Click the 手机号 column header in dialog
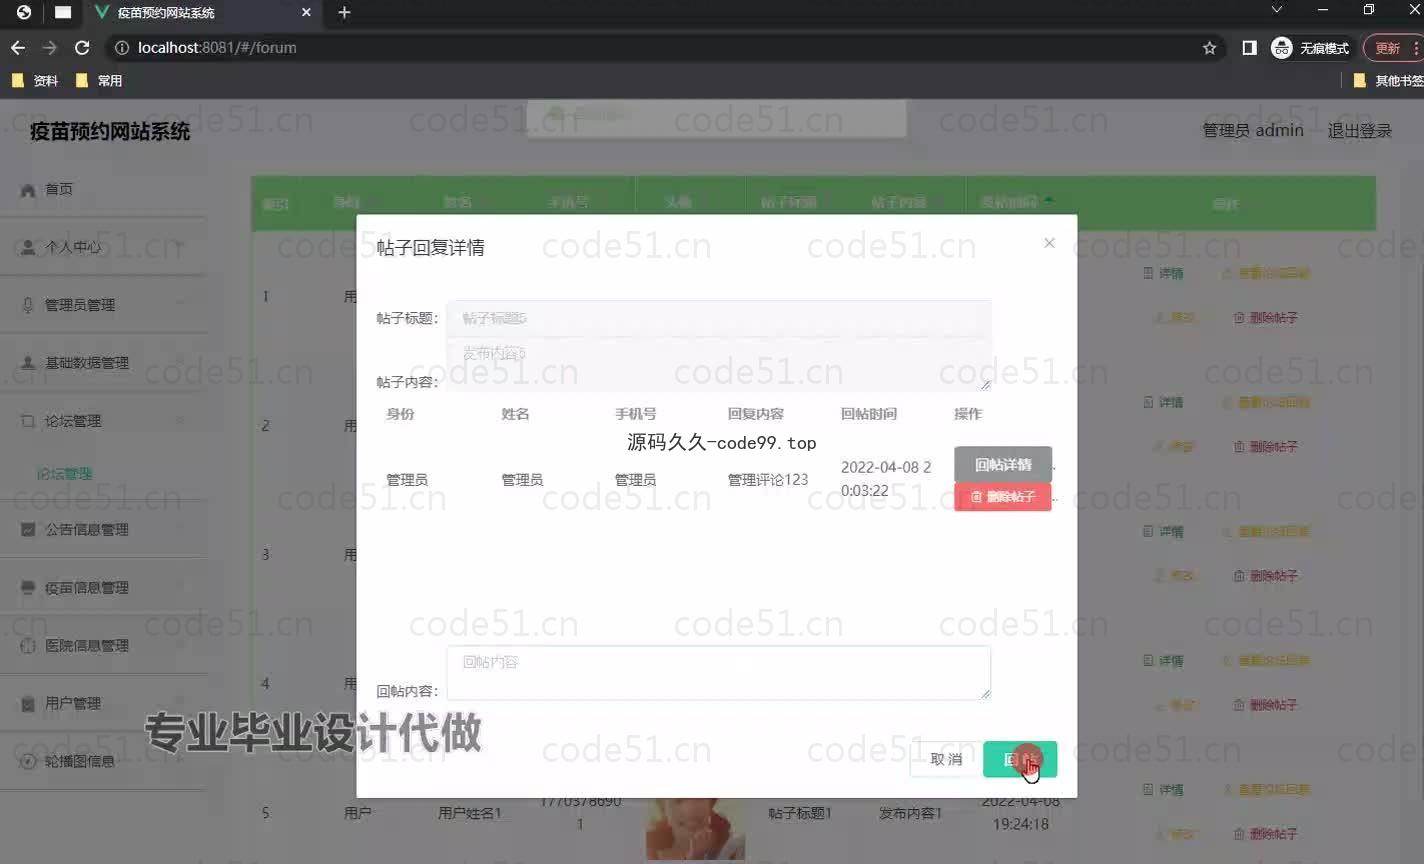 coord(636,414)
